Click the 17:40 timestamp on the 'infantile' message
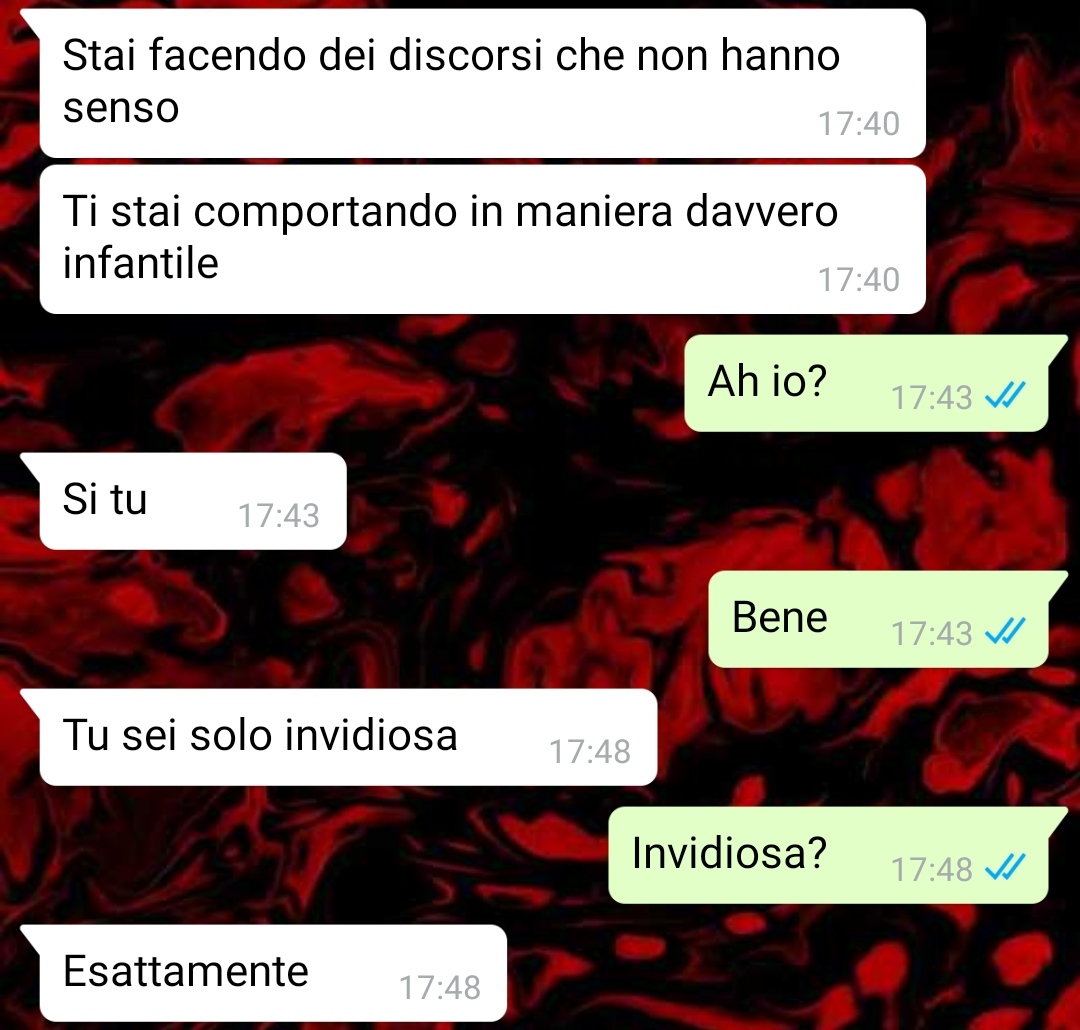This screenshot has width=1080, height=1030. 858,280
